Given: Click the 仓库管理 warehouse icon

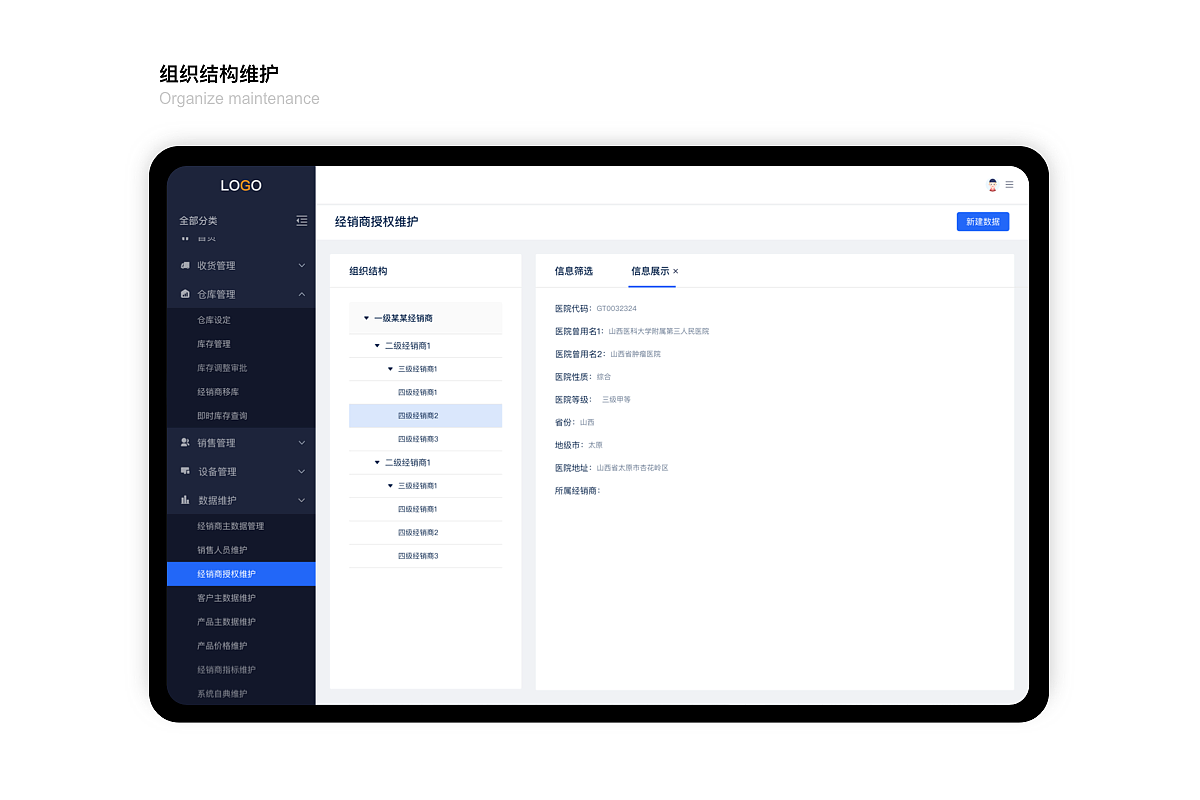Looking at the screenshot, I should pyautogui.click(x=185, y=295).
